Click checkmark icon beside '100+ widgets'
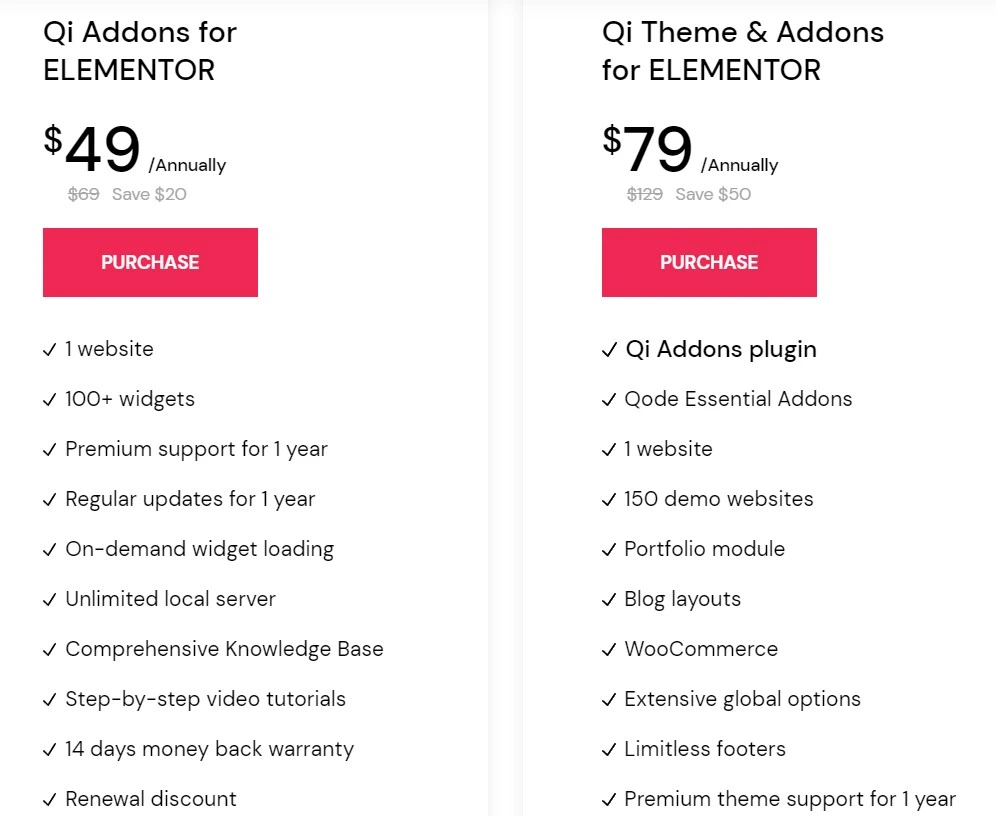The height and width of the screenshot is (816, 996). pyautogui.click(x=50, y=400)
